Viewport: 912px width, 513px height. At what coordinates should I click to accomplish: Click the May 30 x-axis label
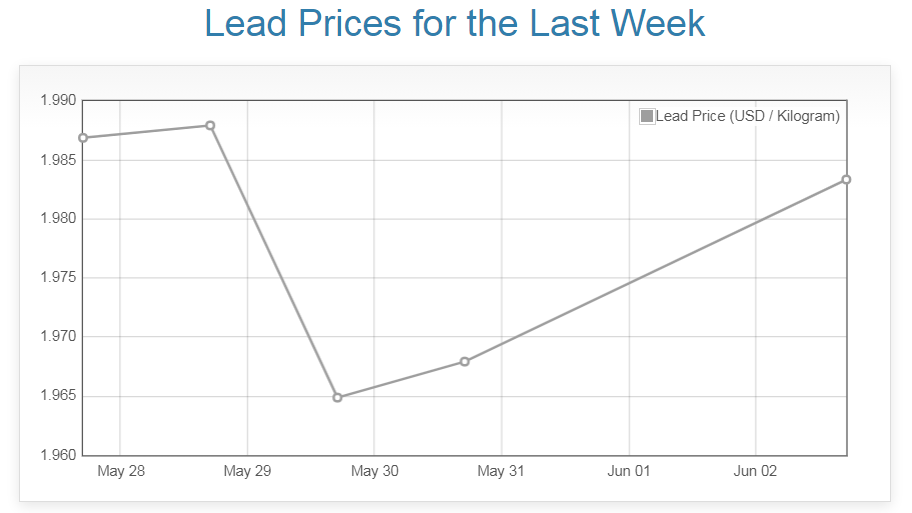(x=374, y=472)
